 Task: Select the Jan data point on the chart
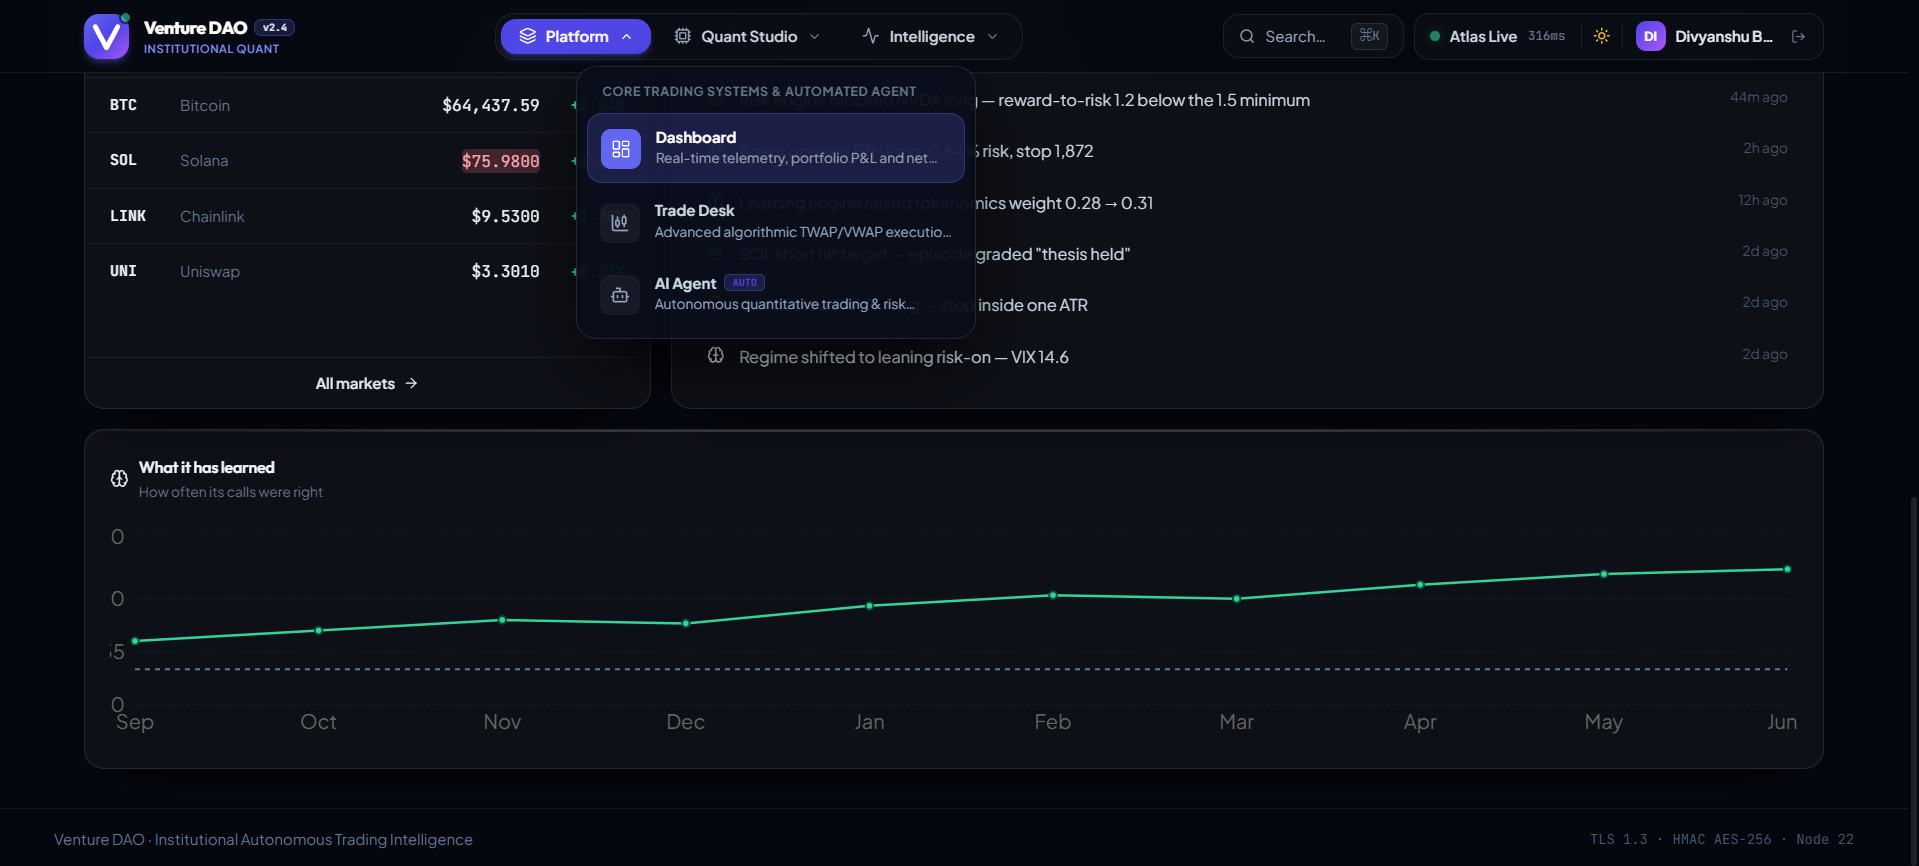click(x=869, y=606)
